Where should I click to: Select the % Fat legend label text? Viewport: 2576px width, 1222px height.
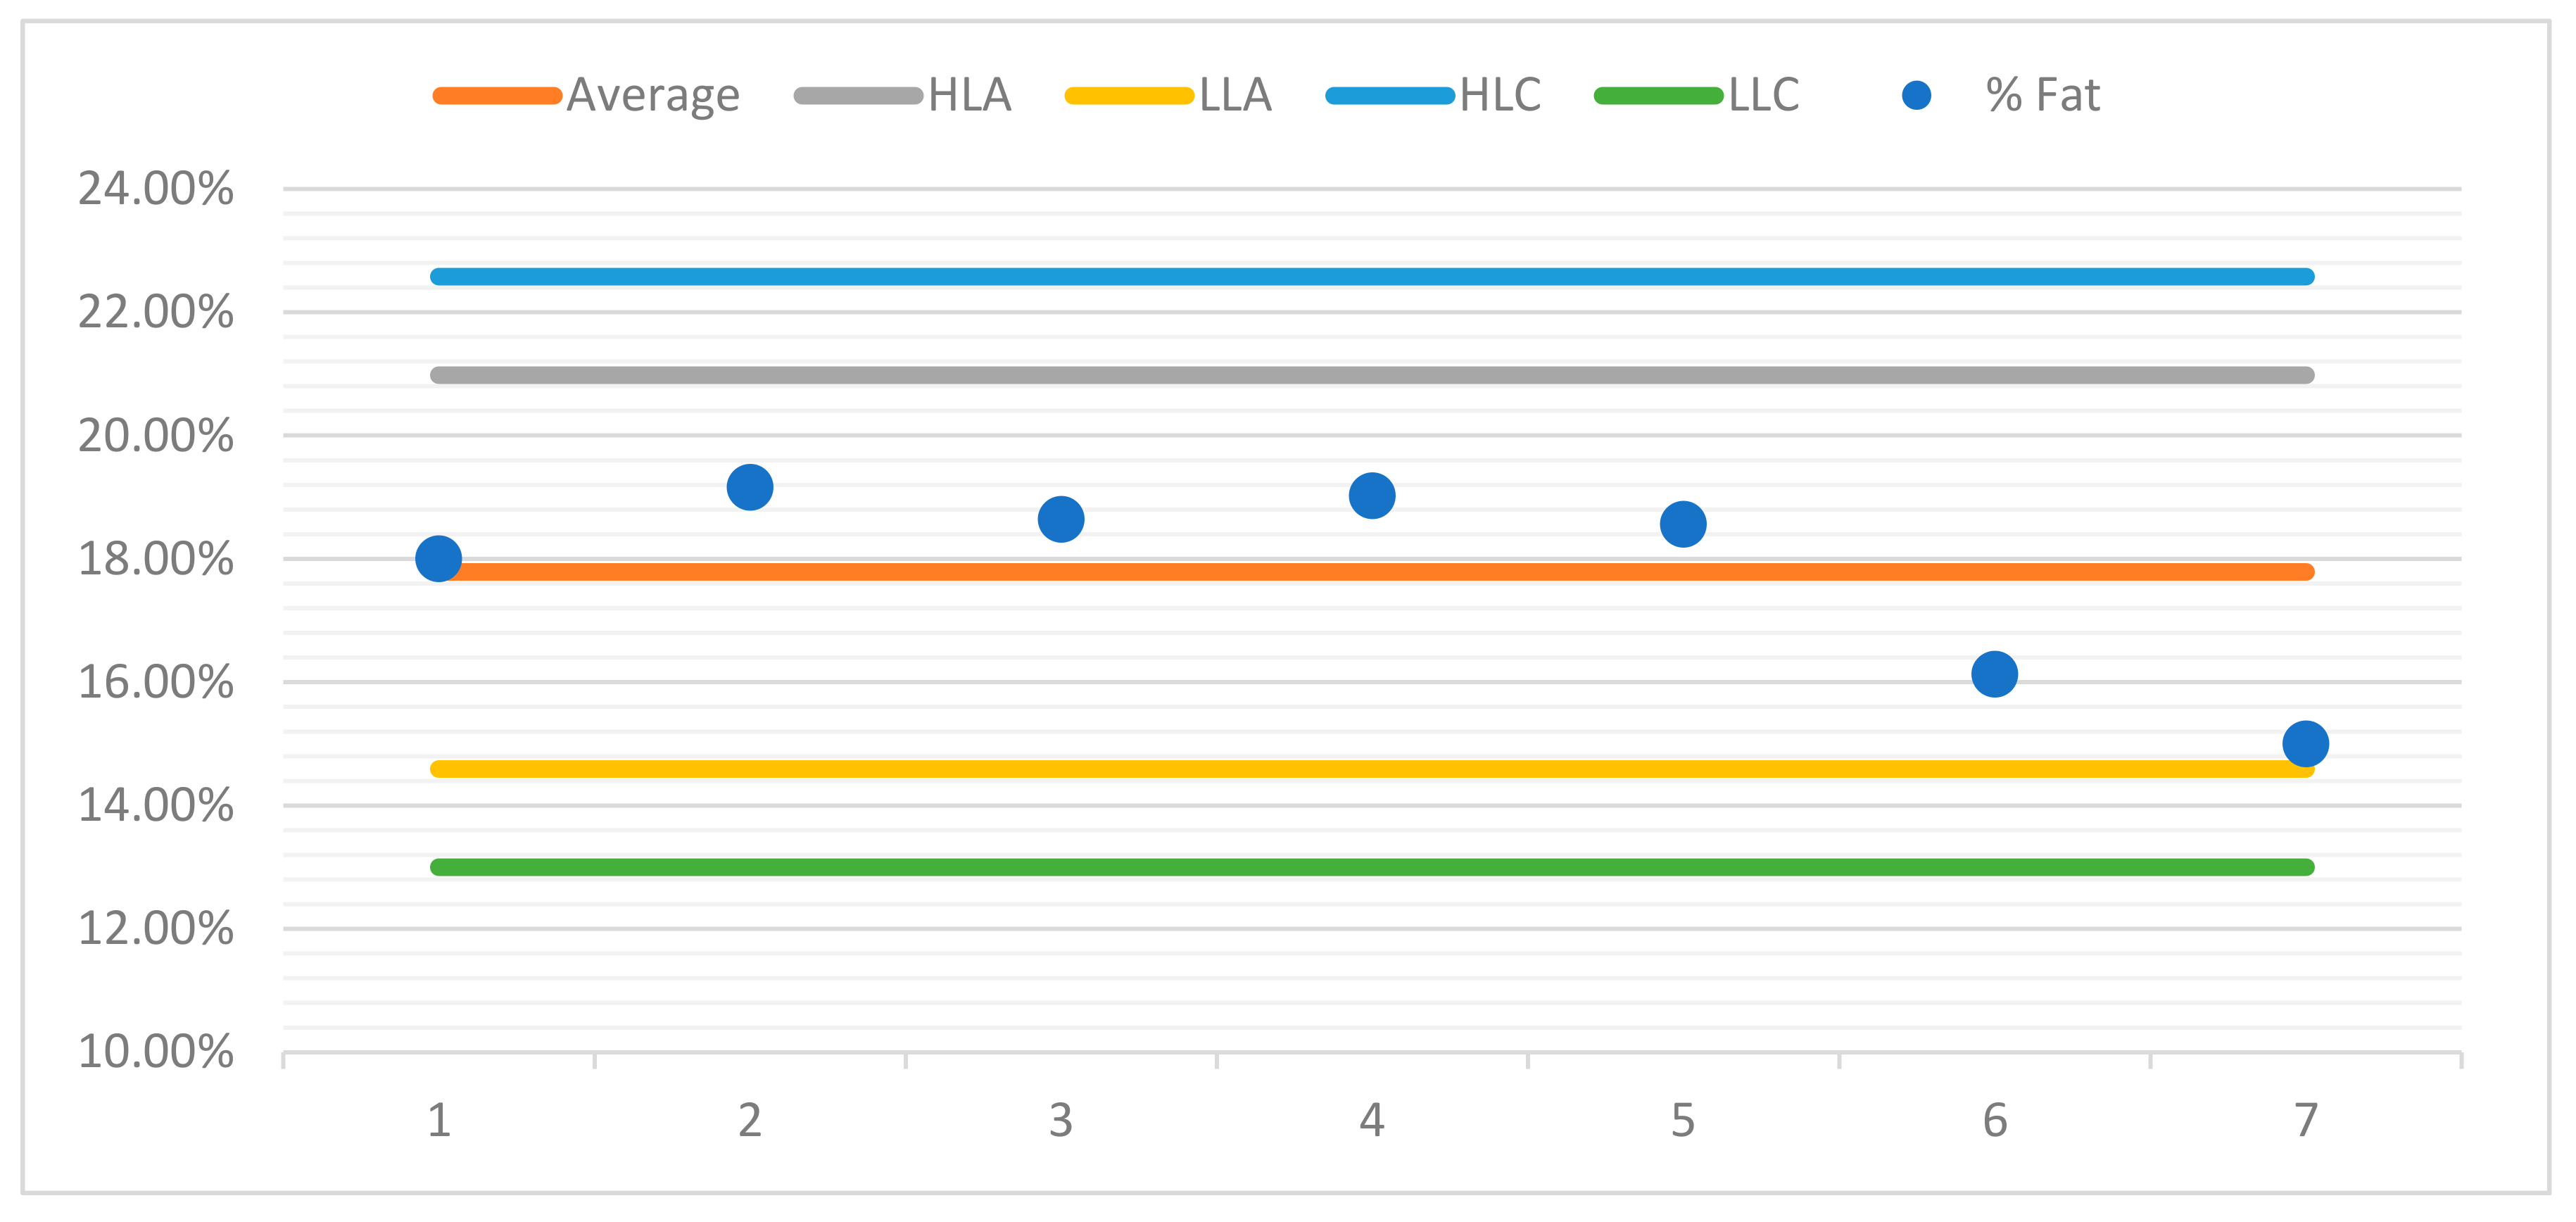tap(2042, 96)
